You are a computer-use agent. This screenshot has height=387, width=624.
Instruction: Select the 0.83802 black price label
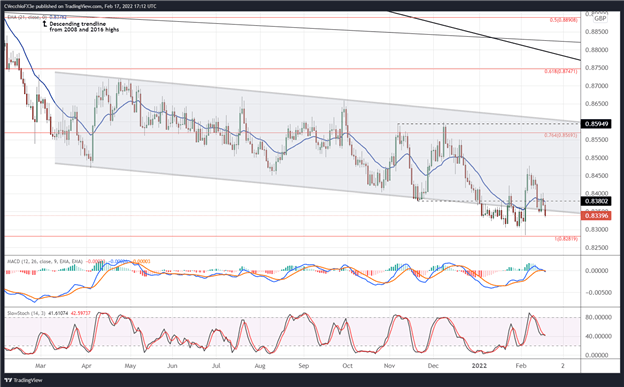596,201
